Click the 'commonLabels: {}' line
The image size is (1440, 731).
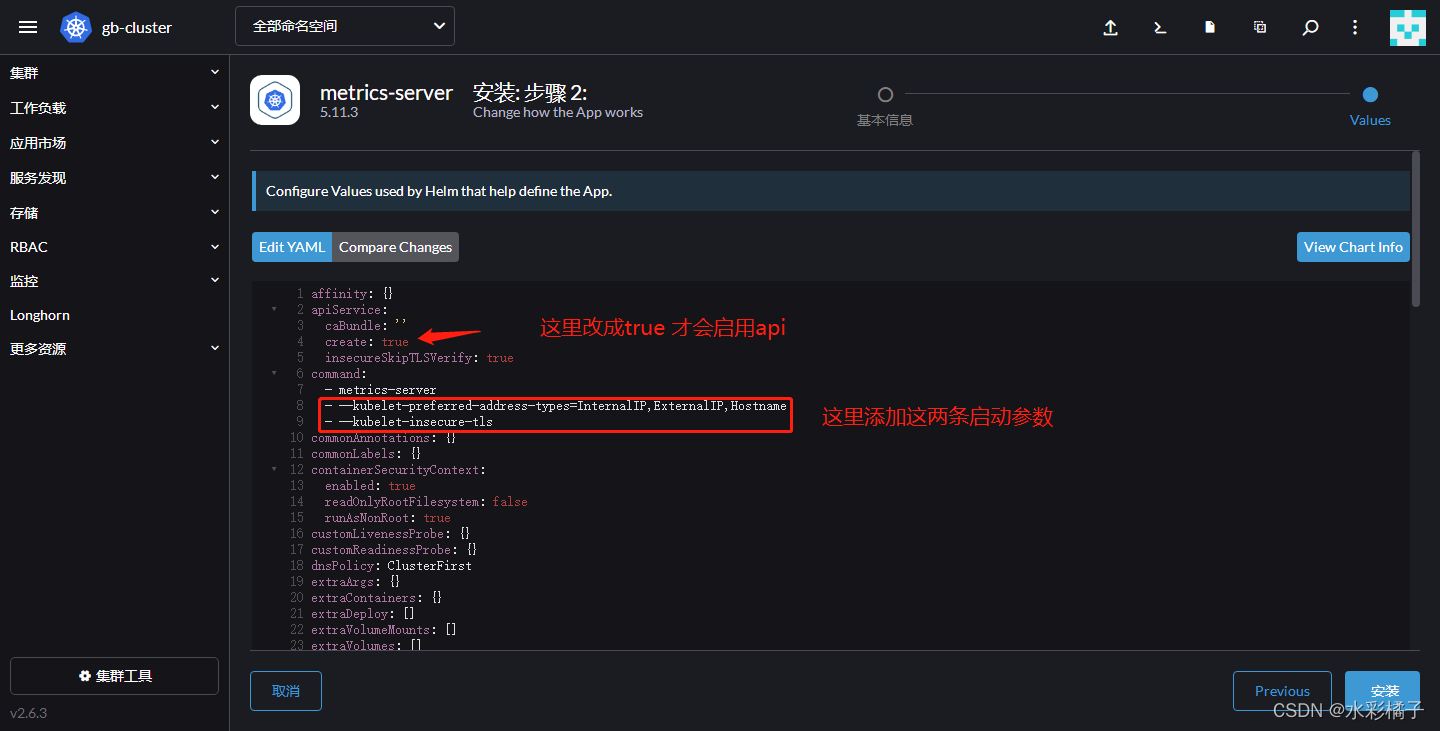(366, 454)
